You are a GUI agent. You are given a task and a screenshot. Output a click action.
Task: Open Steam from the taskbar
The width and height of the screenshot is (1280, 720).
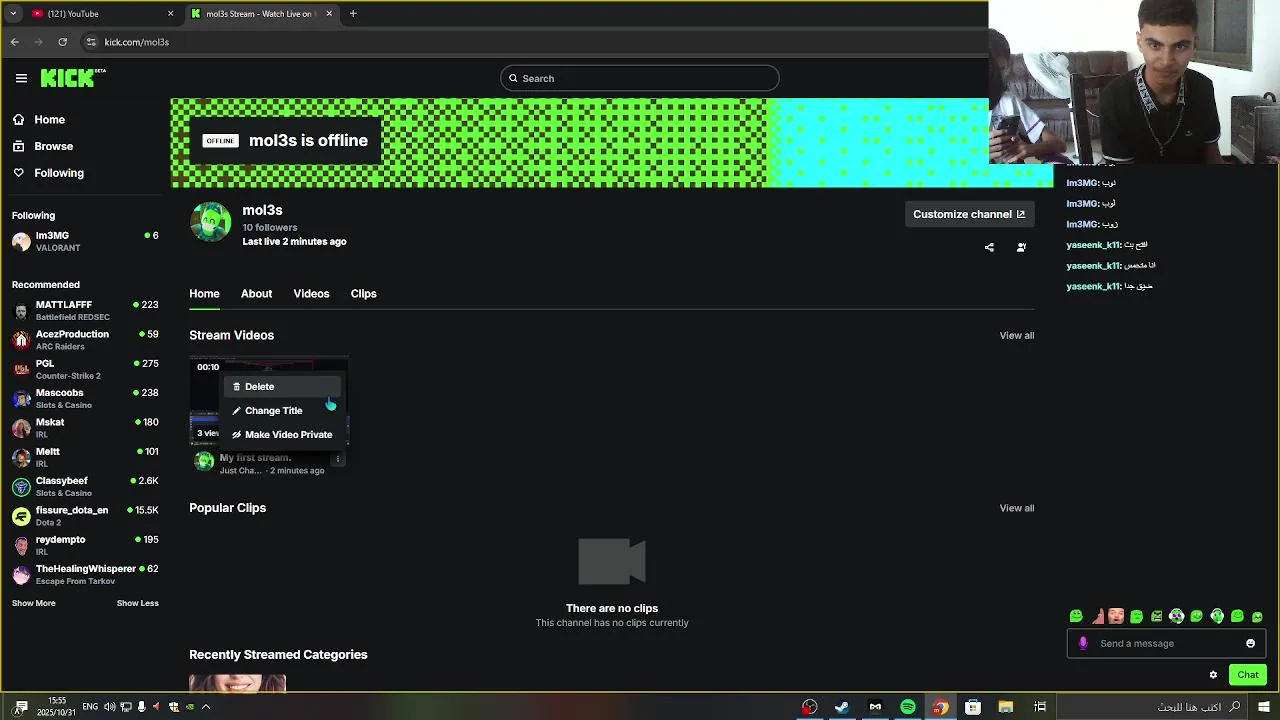pos(842,707)
